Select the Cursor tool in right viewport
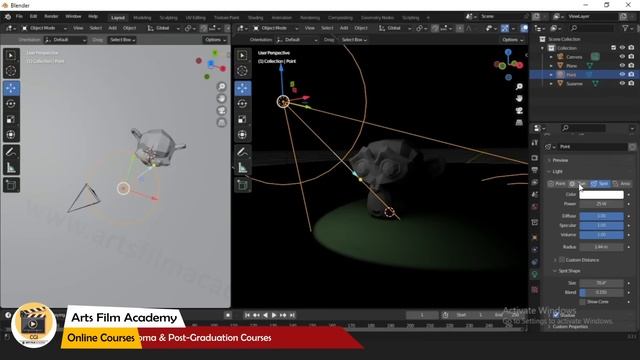The width and height of the screenshot is (640, 360). coord(242,71)
